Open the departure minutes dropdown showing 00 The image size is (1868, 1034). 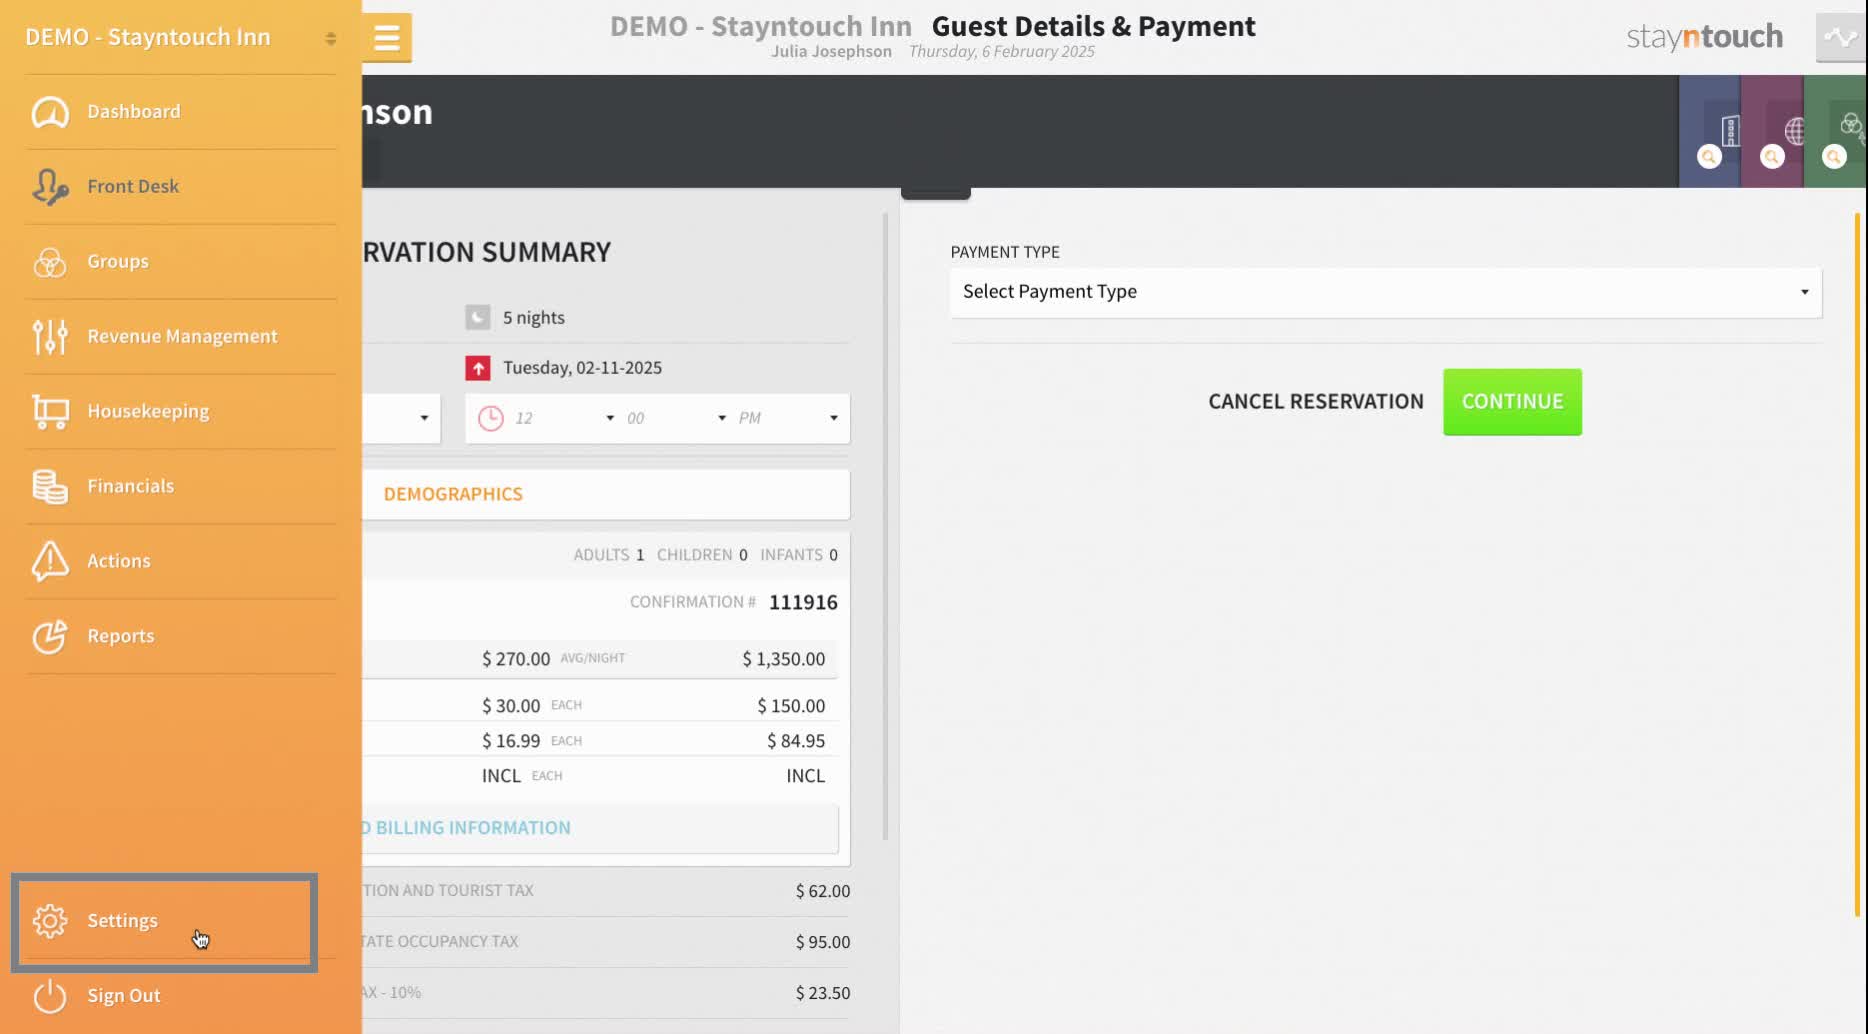[676, 418]
